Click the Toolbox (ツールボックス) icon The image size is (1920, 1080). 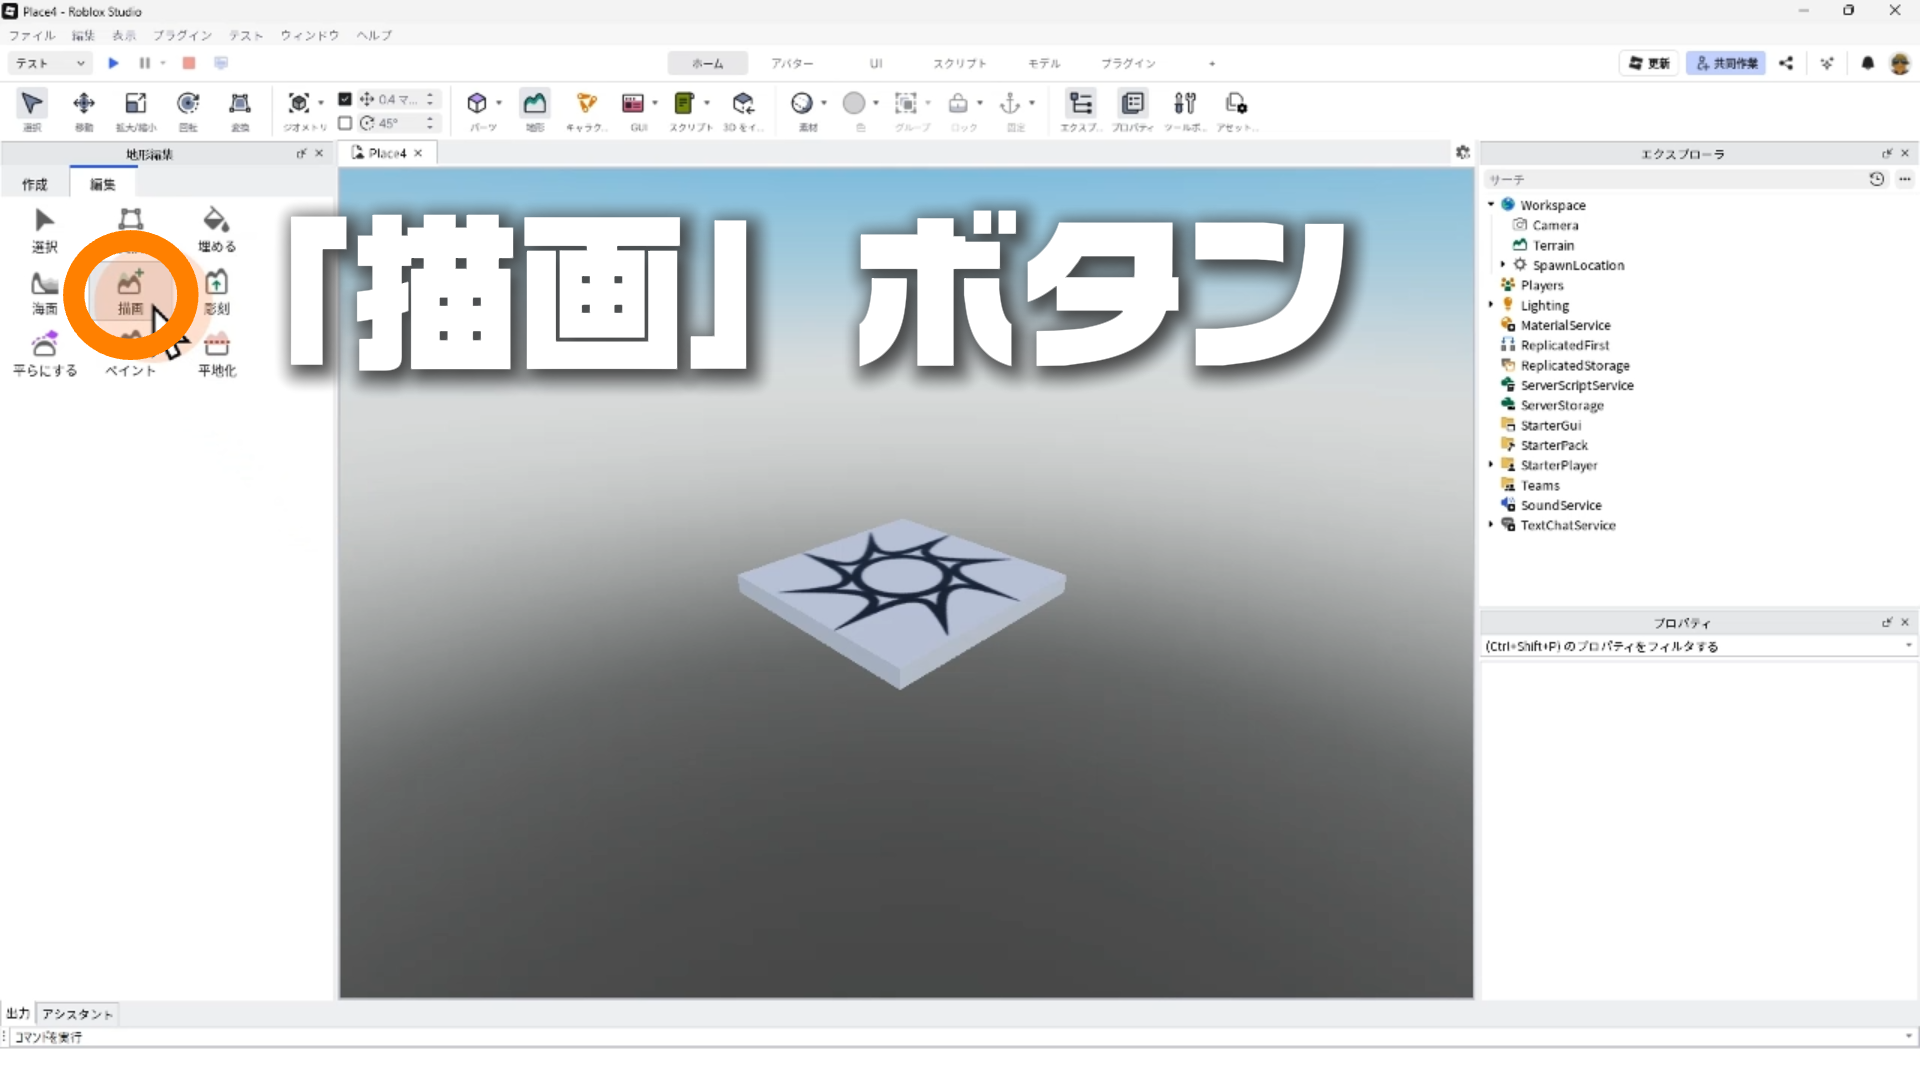(1185, 104)
